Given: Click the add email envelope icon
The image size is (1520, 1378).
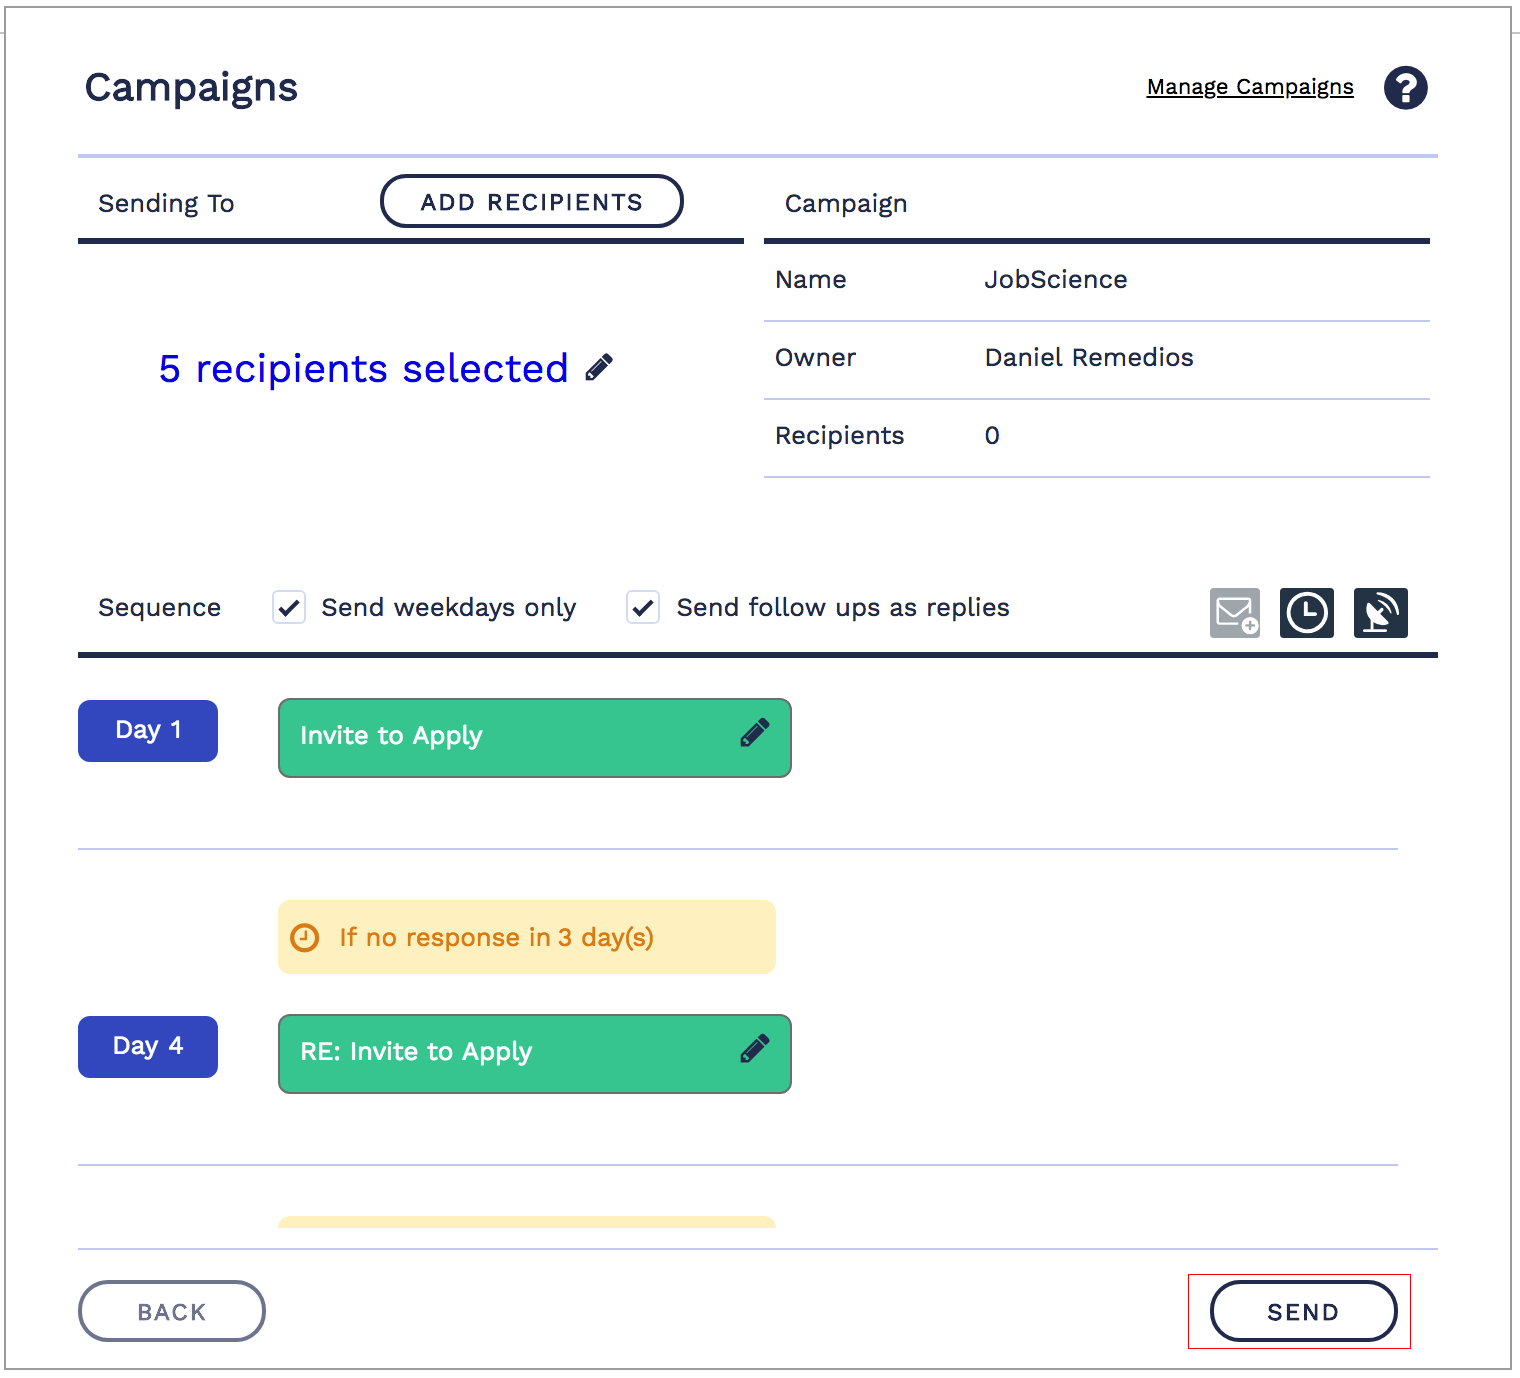Looking at the screenshot, I should 1235,613.
